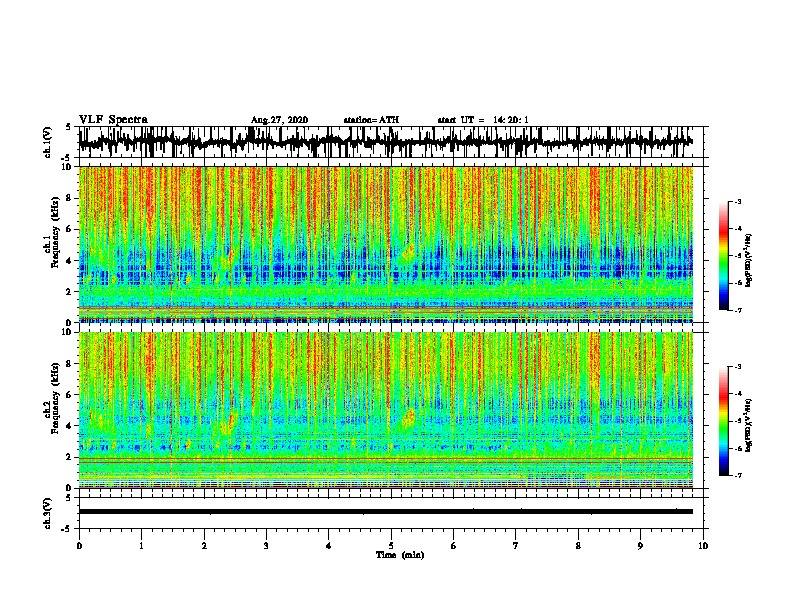This screenshot has height=612, width=792.
Task: Click the 'ch.1(V)' axis label
Action: 47,142
